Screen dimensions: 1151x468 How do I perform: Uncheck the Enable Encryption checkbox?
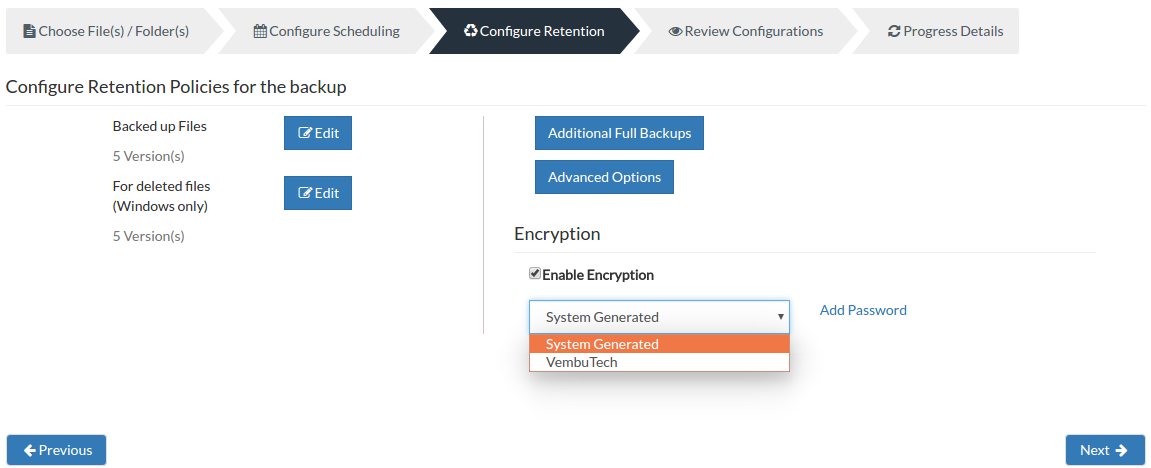pos(535,274)
